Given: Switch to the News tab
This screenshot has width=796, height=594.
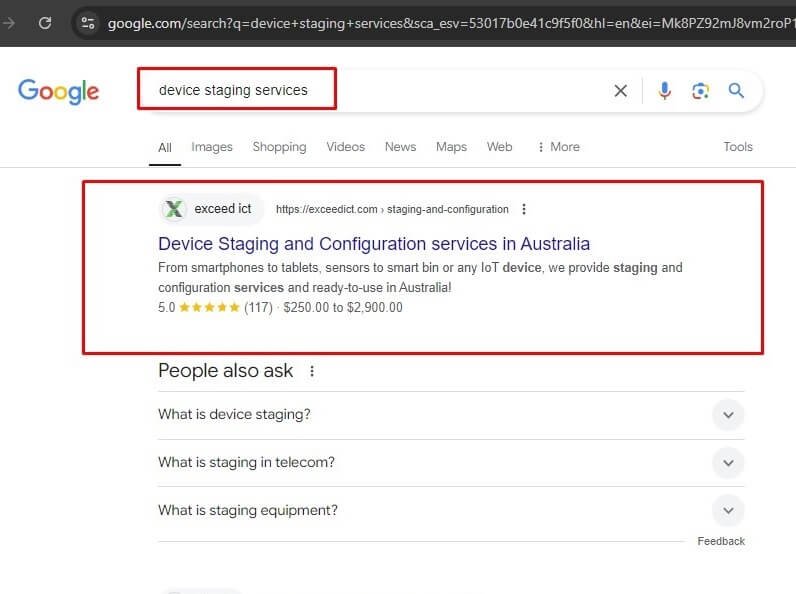Looking at the screenshot, I should pos(400,147).
